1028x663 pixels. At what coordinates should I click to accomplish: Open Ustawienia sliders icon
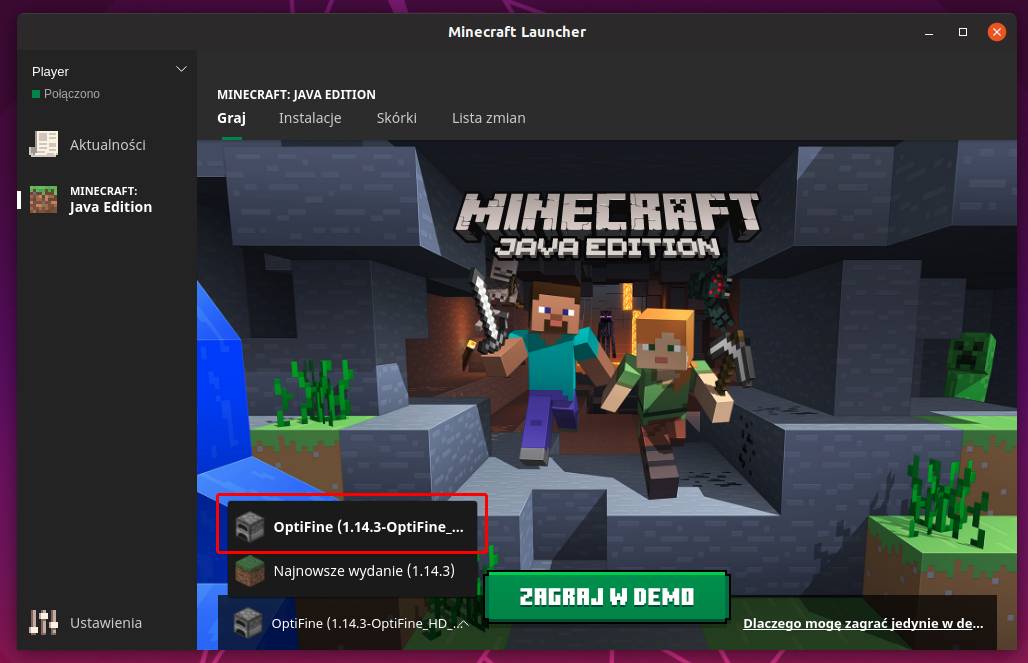[x=43, y=622]
